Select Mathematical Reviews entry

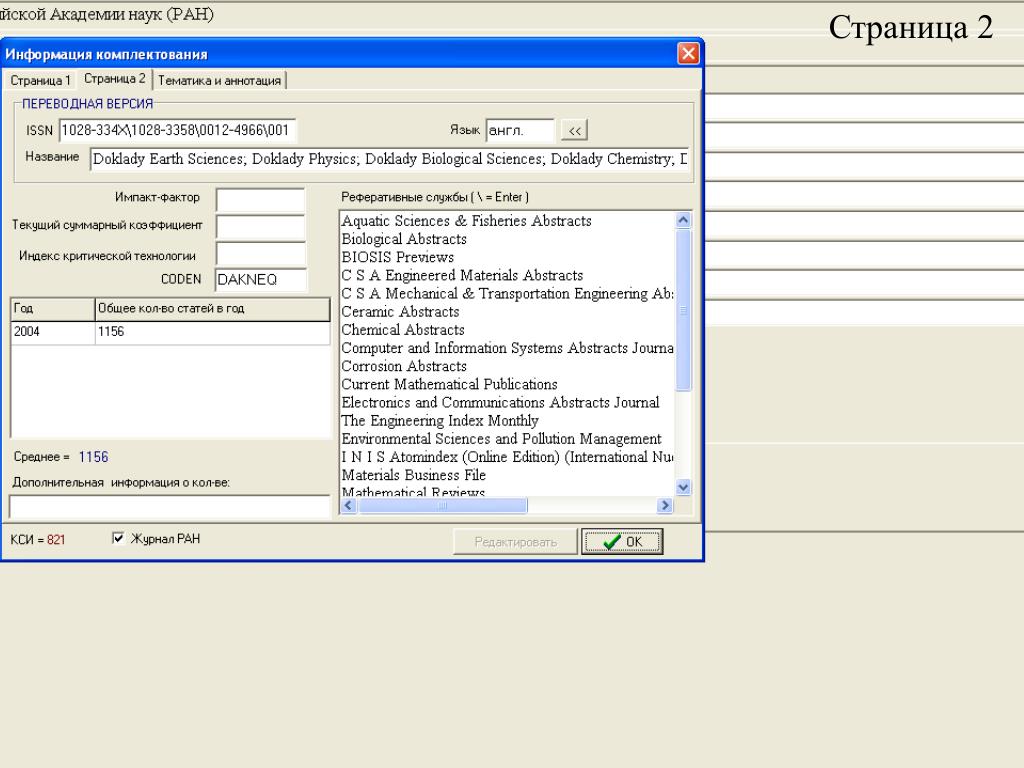point(413,491)
